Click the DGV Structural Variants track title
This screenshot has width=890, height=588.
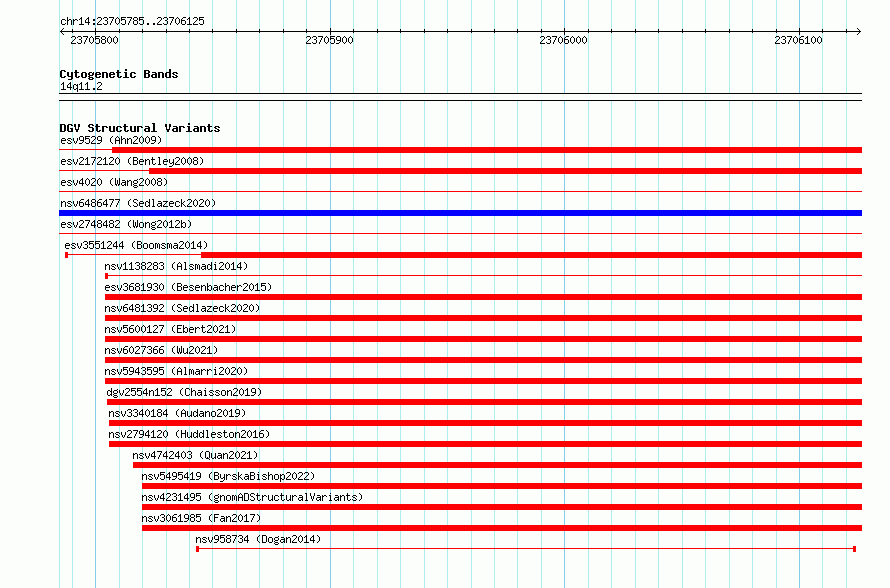[x=140, y=128]
